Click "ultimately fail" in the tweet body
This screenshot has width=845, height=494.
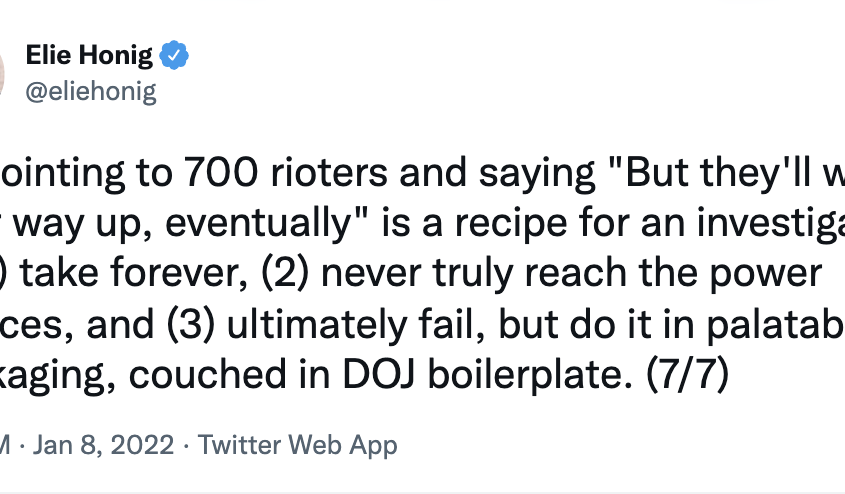pyautogui.click(x=356, y=324)
